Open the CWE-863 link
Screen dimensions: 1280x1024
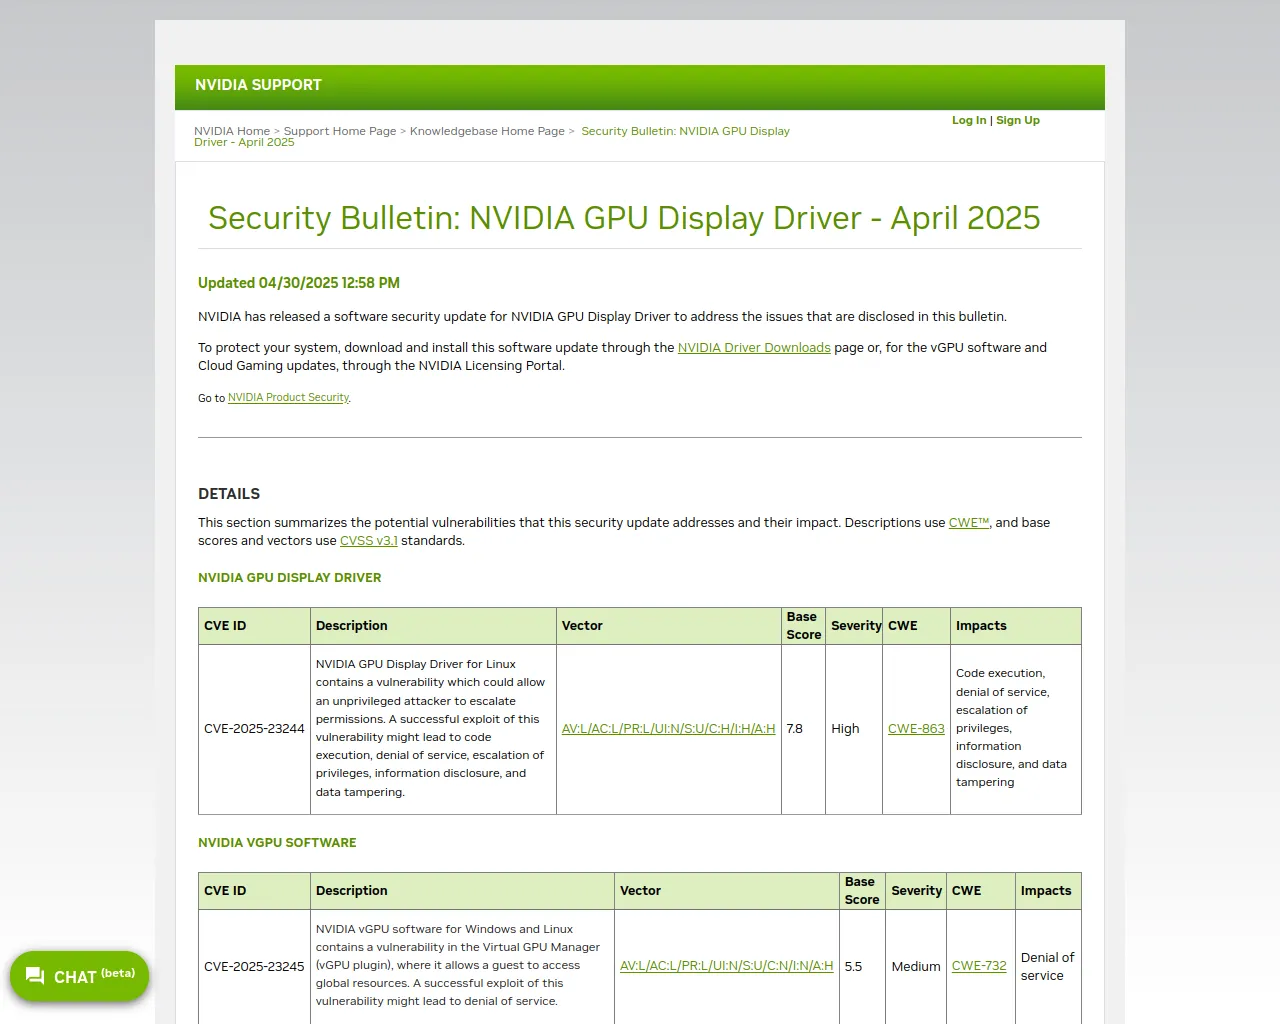click(x=916, y=729)
